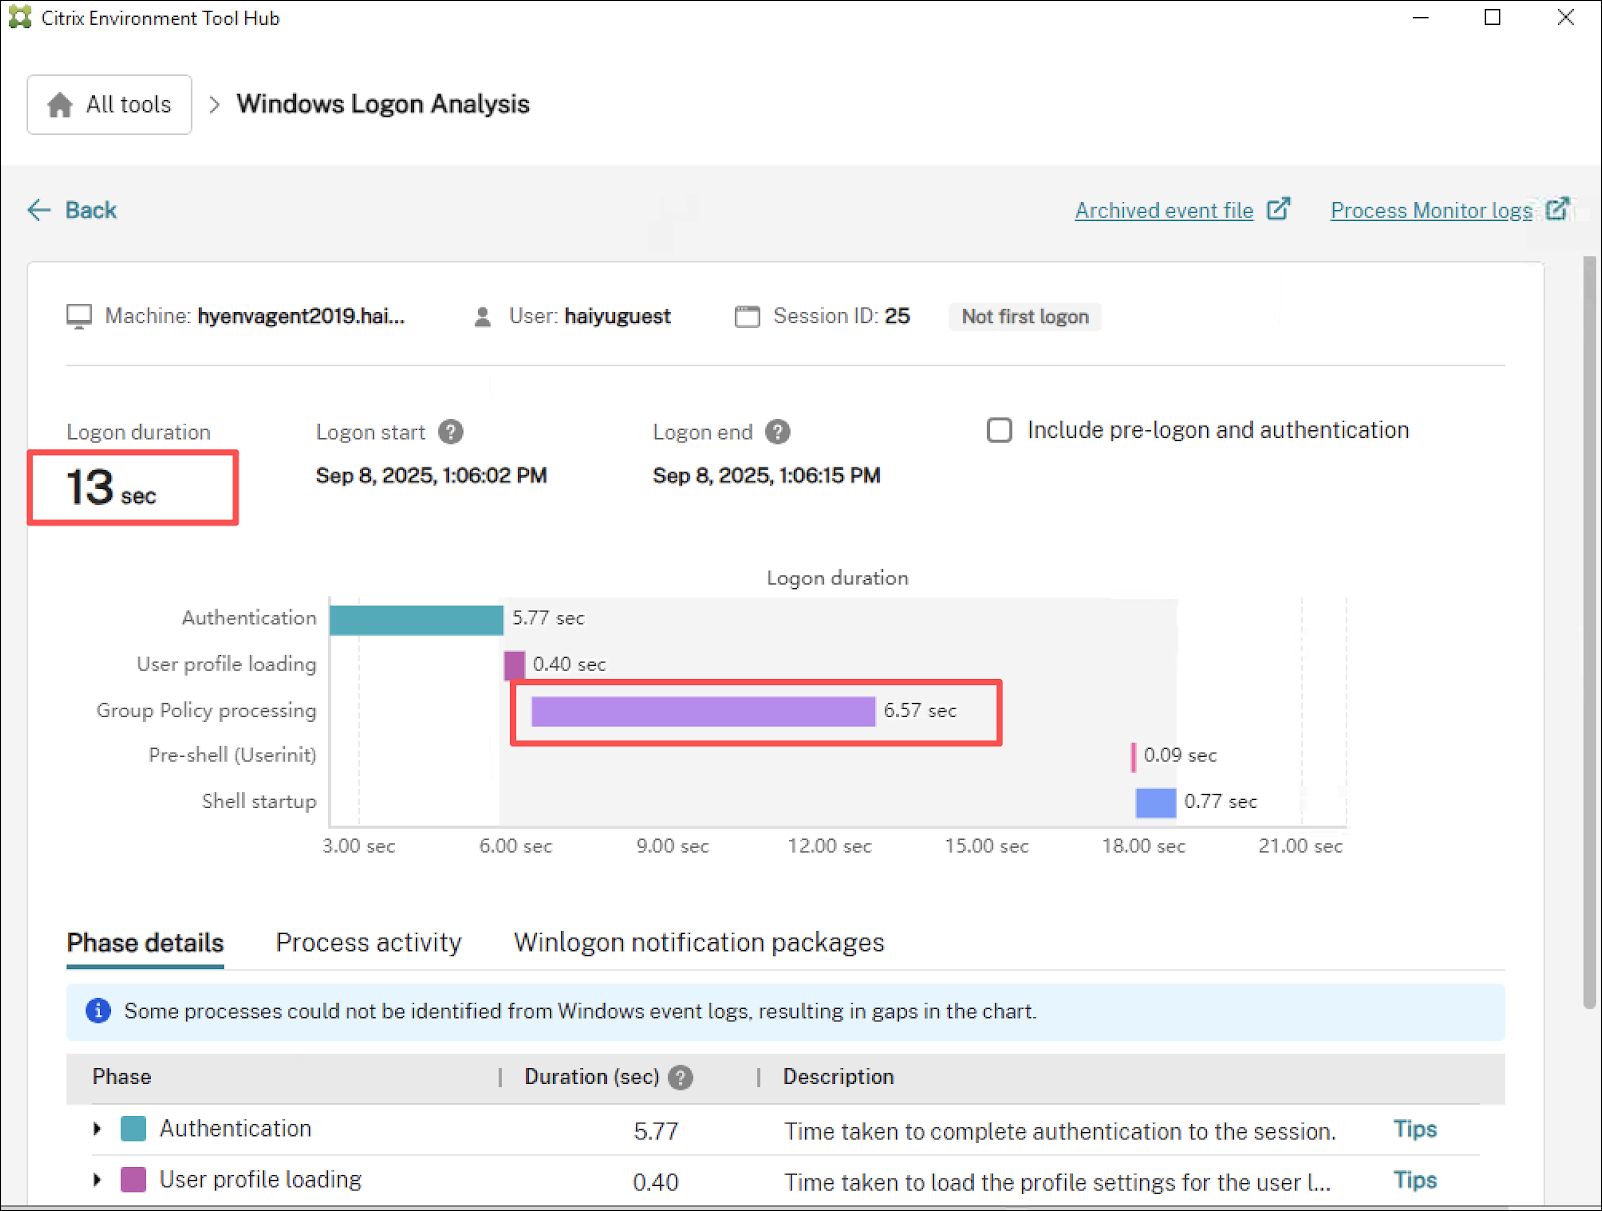Click the home icon in All tools
This screenshot has width=1602, height=1211.
click(60, 105)
